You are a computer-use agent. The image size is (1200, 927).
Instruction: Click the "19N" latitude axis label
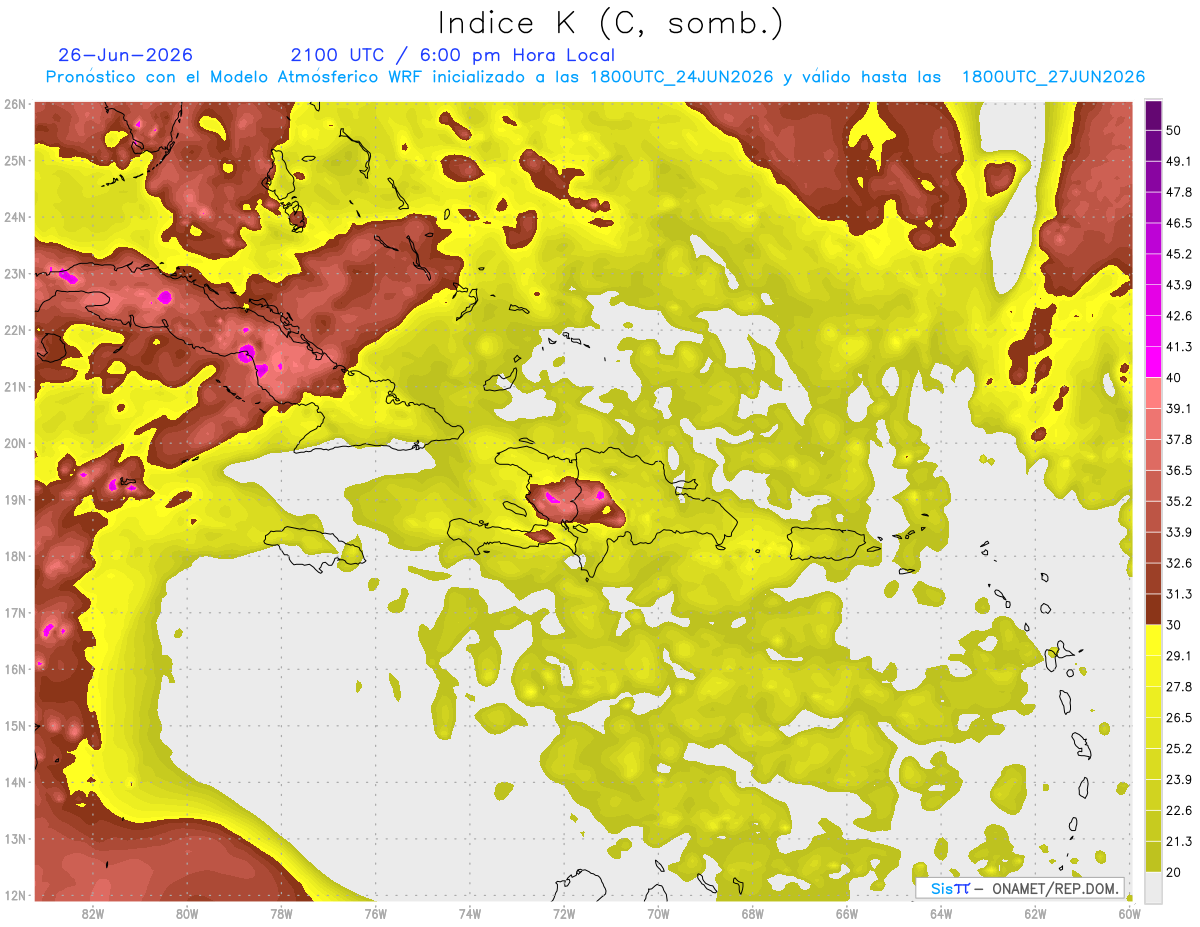click(15, 500)
